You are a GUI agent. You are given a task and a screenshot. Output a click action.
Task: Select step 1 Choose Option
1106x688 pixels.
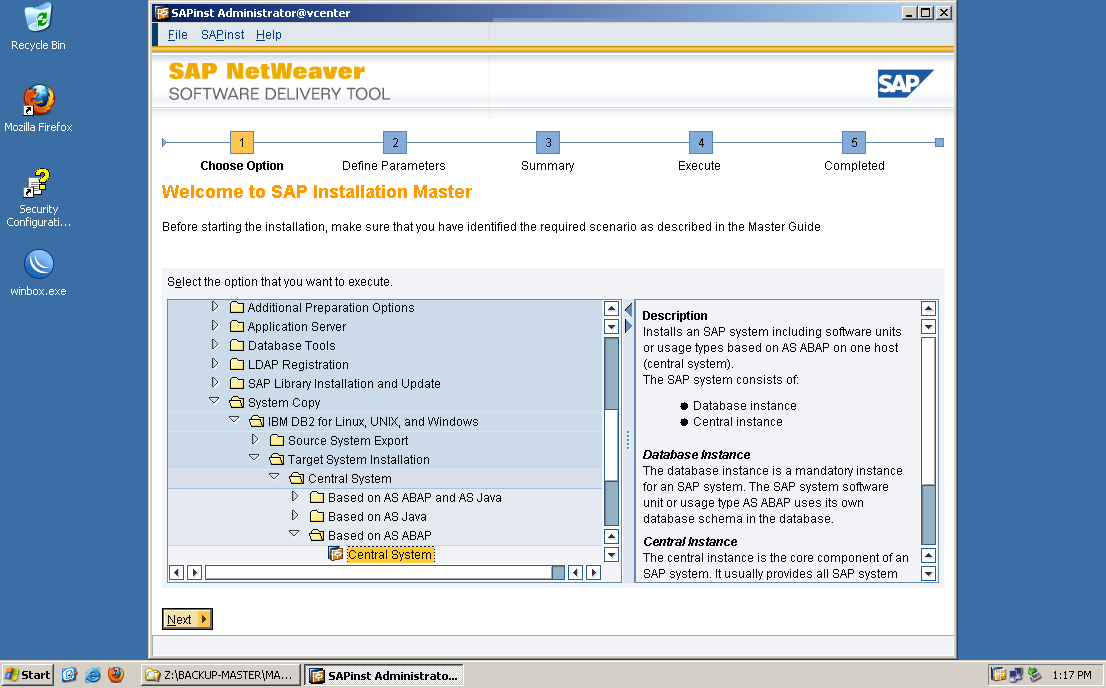click(242, 143)
